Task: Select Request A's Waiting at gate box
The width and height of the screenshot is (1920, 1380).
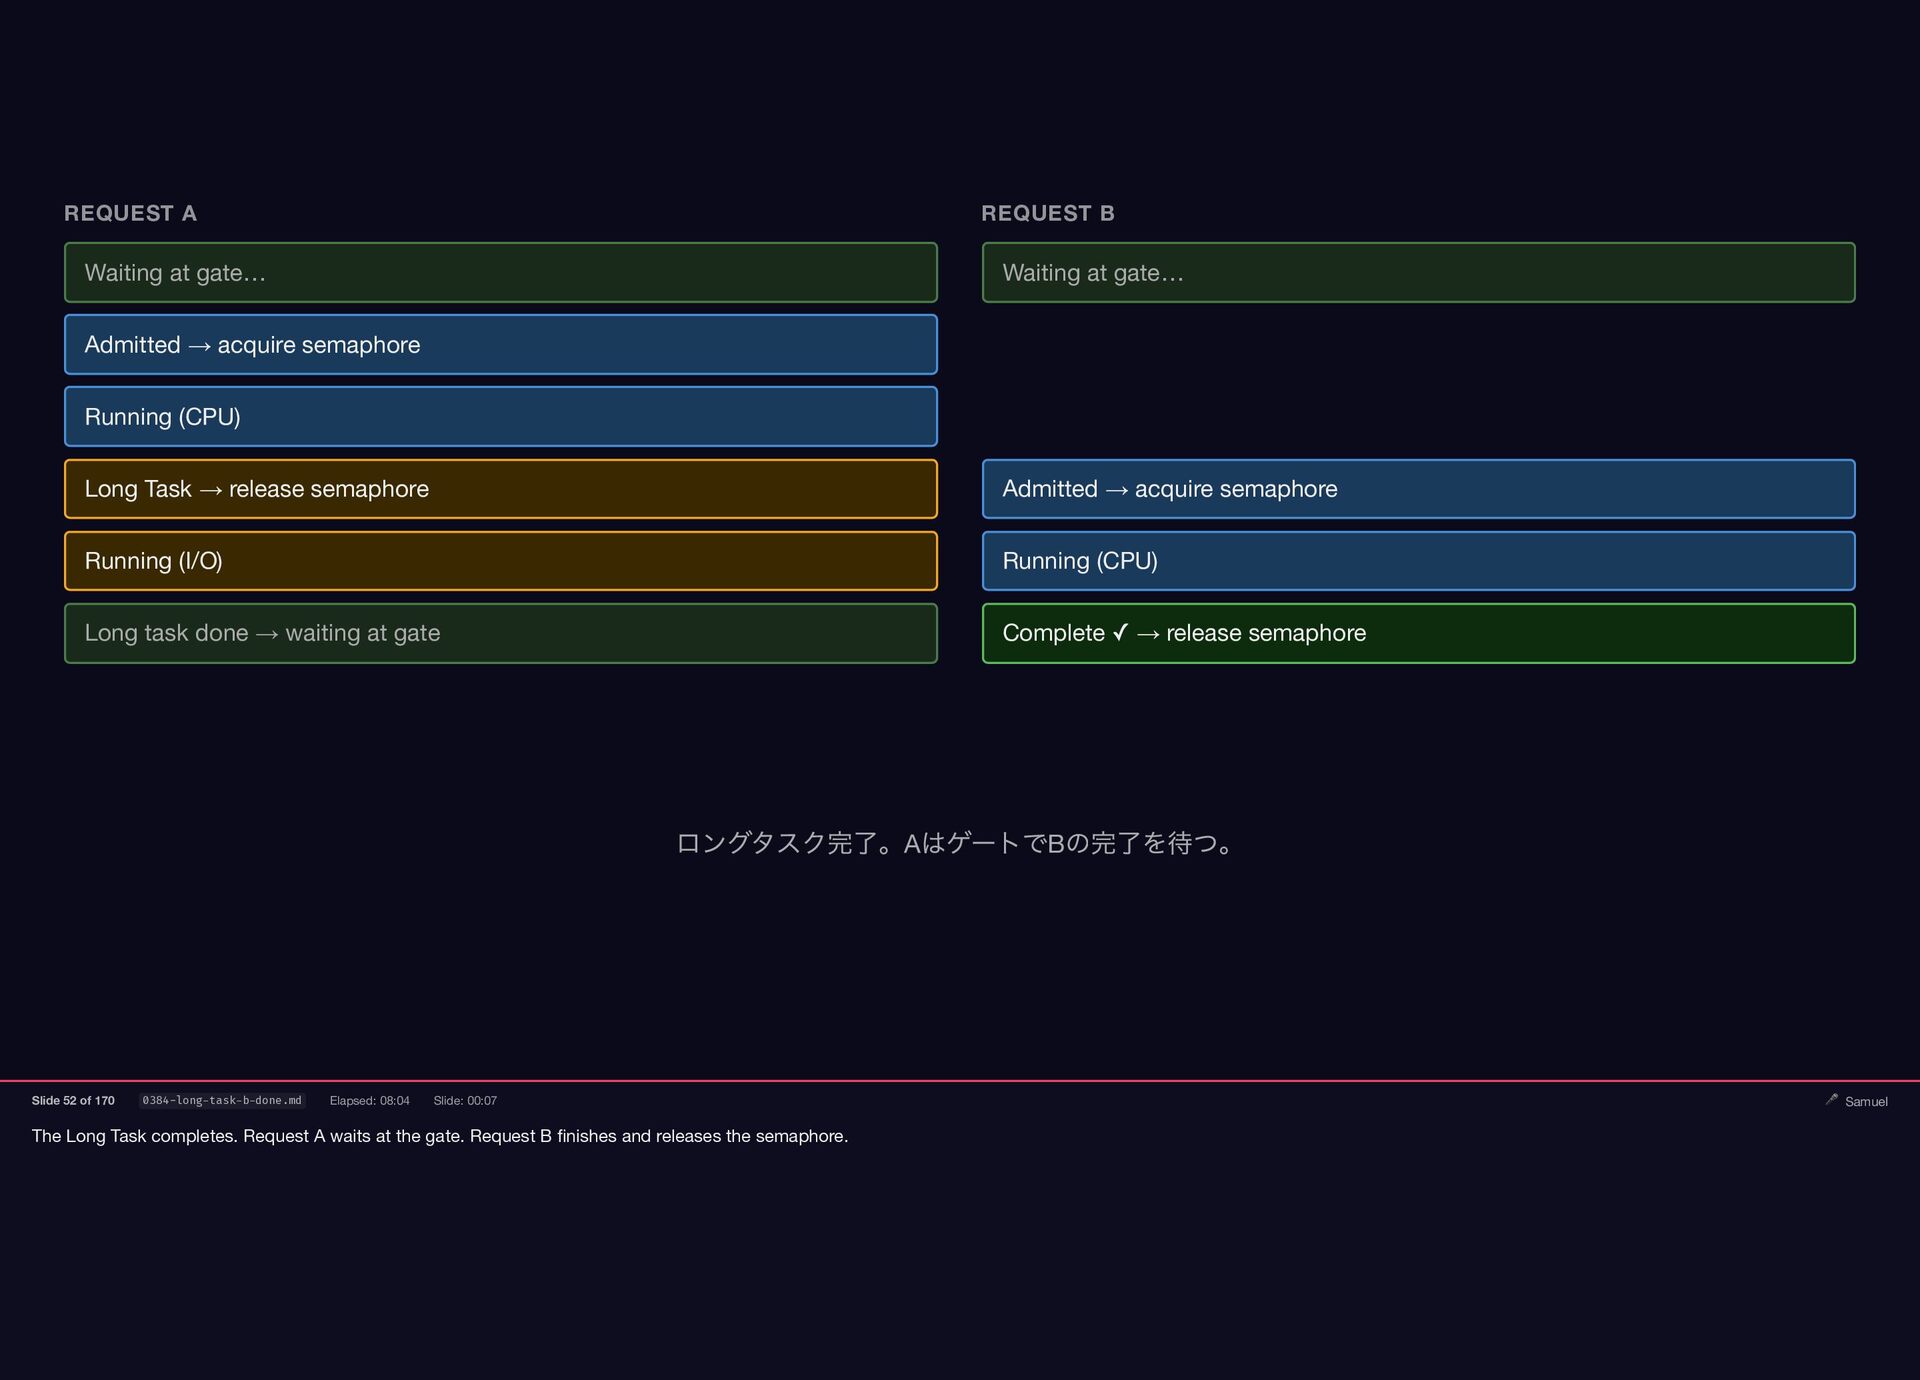Action: (x=500, y=272)
